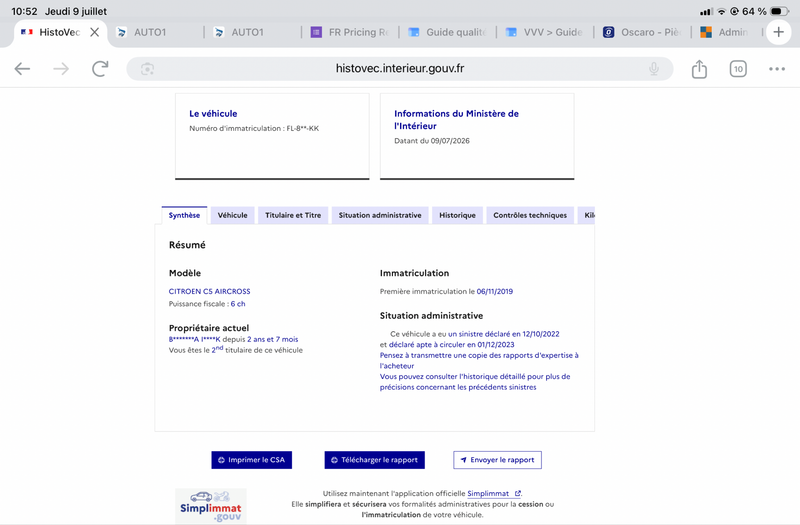Switch to the Oscaro tab
This screenshot has height=525, width=800.
click(x=643, y=32)
